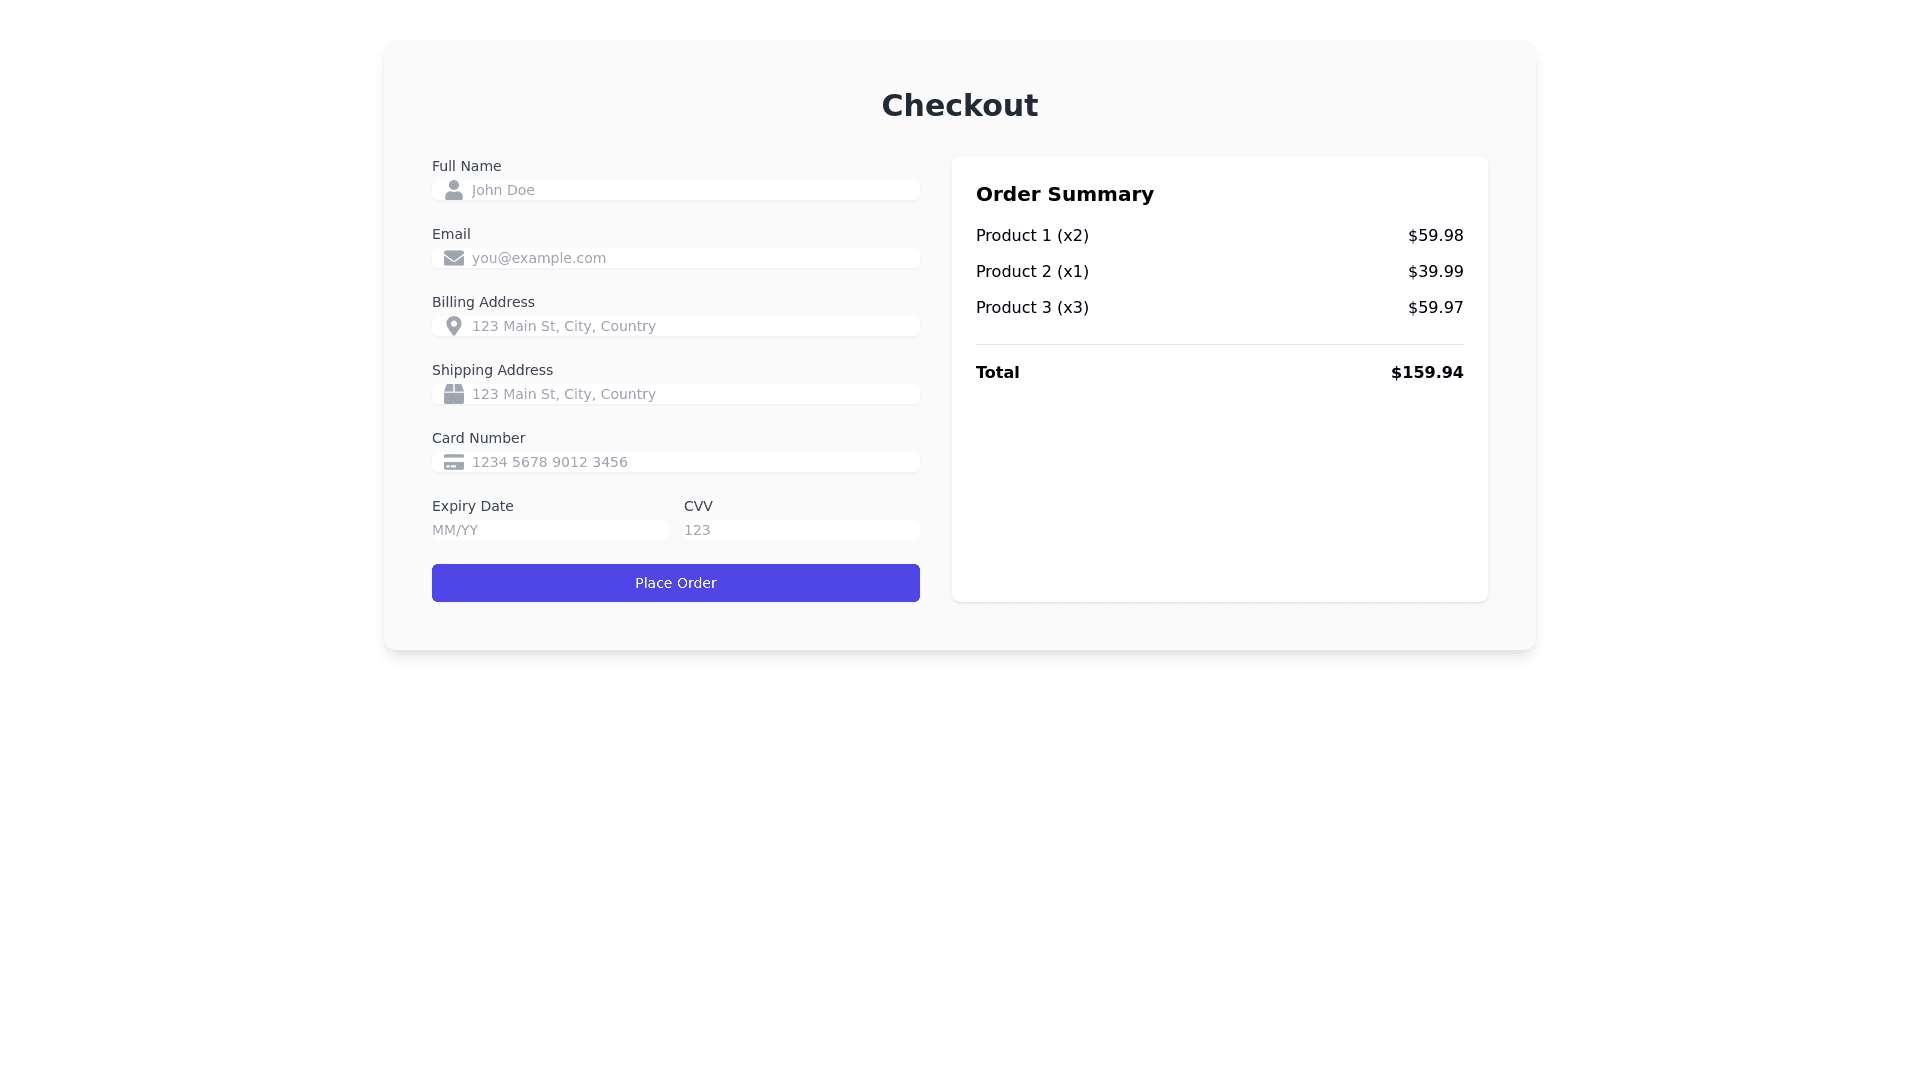Focus the Expiry Date MM/YY field

click(549, 530)
